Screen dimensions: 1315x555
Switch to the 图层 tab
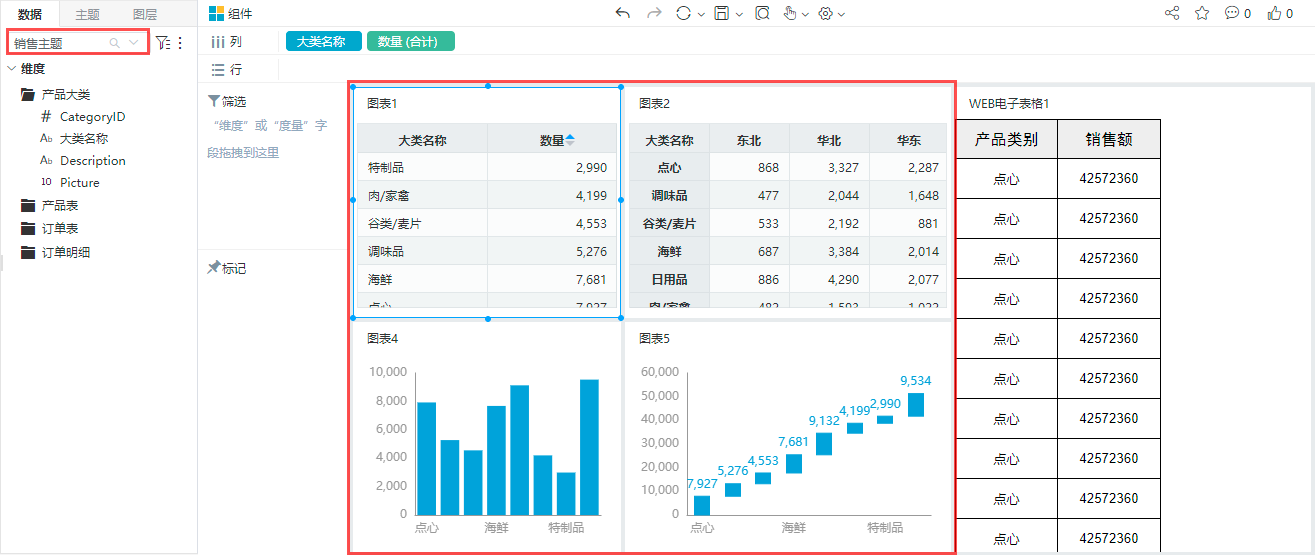pyautogui.click(x=145, y=14)
